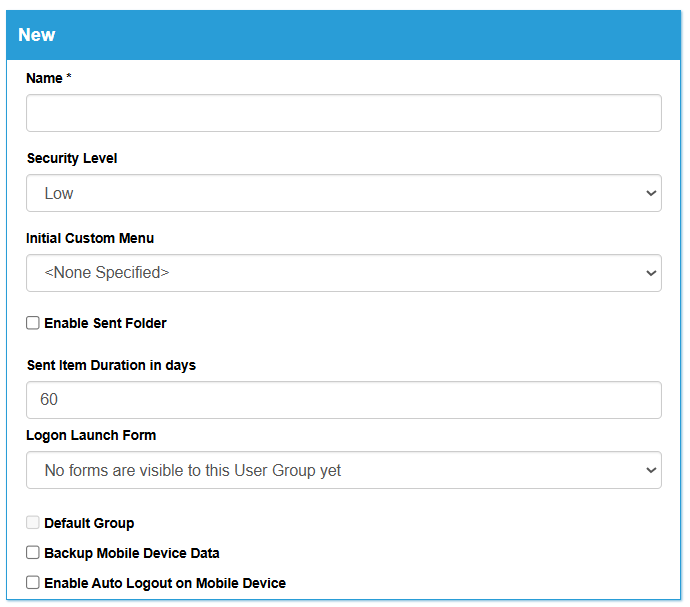The image size is (690, 607).
Task: Click into the Name text field
Action: pos(344,113)
